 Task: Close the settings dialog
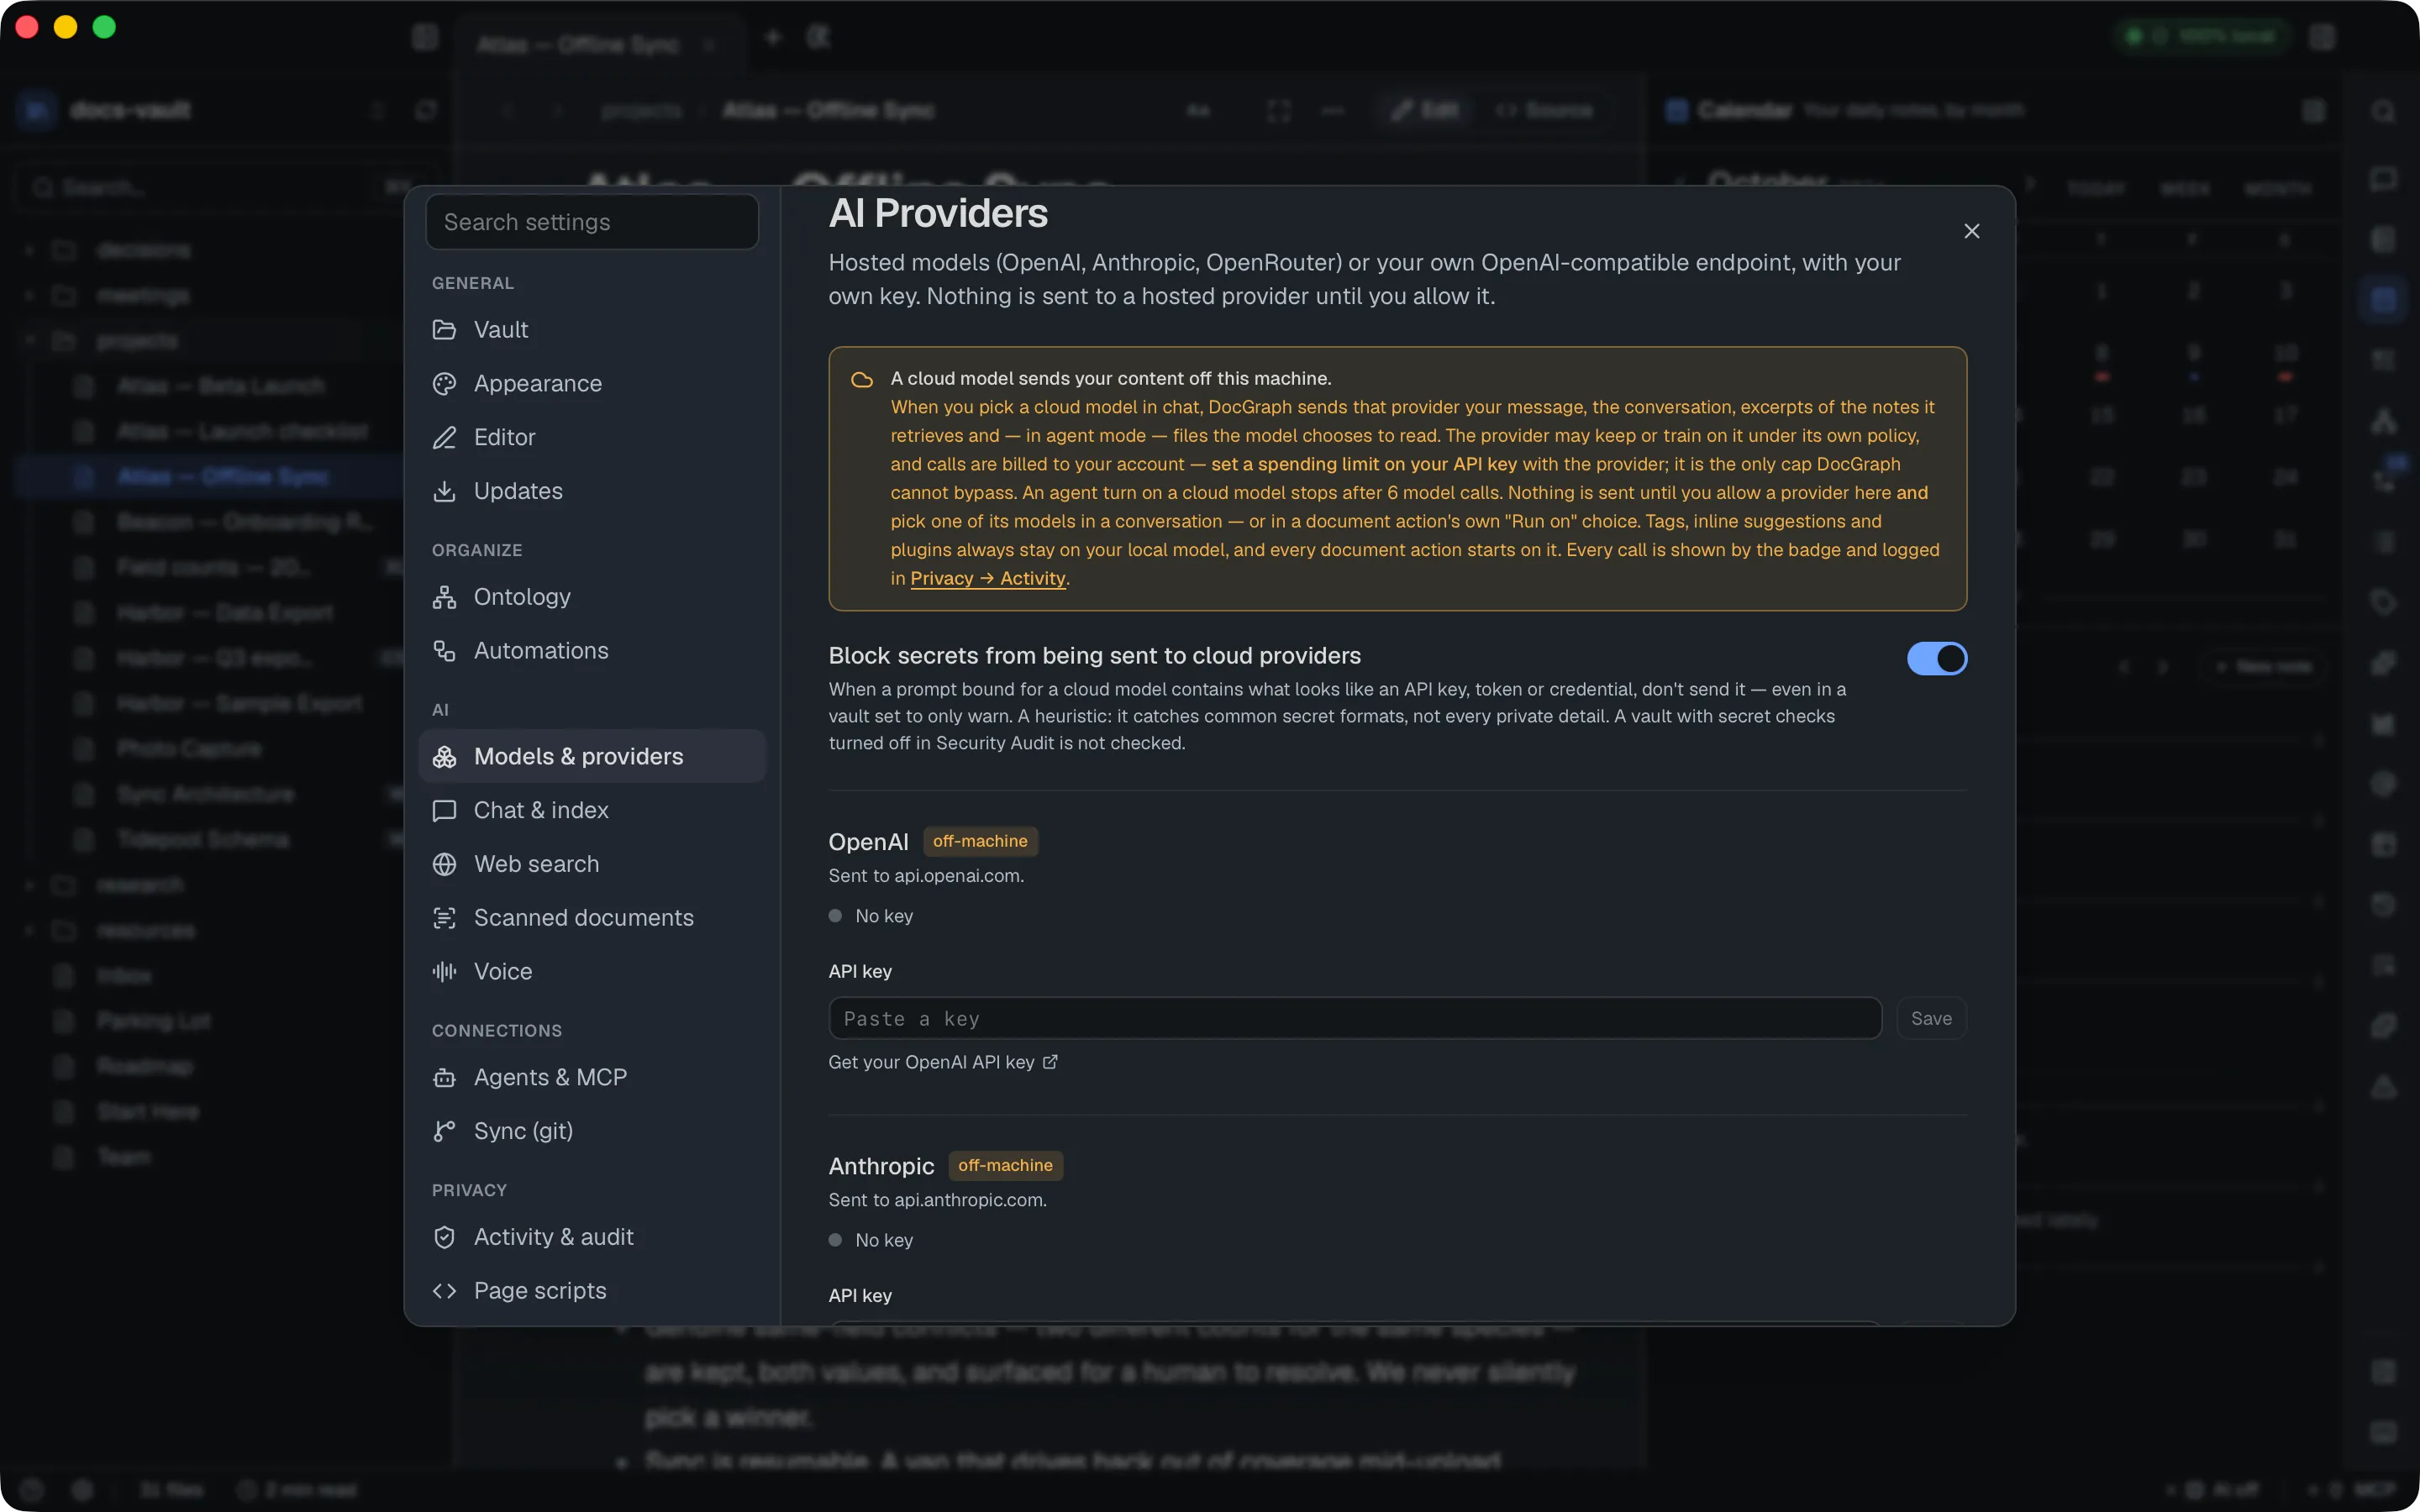click(1972, 231)
